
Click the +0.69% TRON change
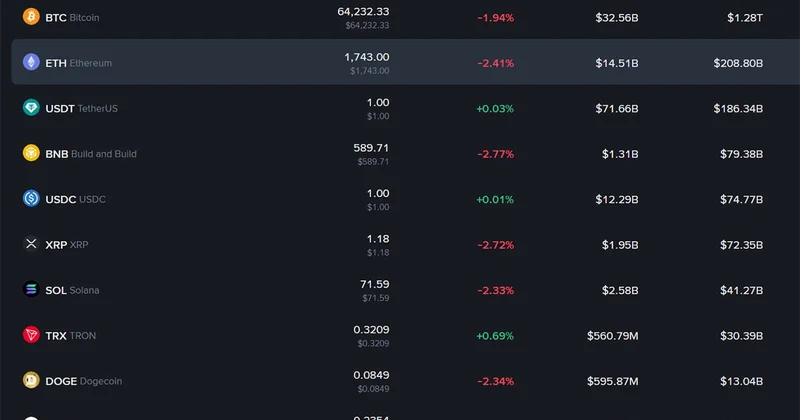(495, 336)
